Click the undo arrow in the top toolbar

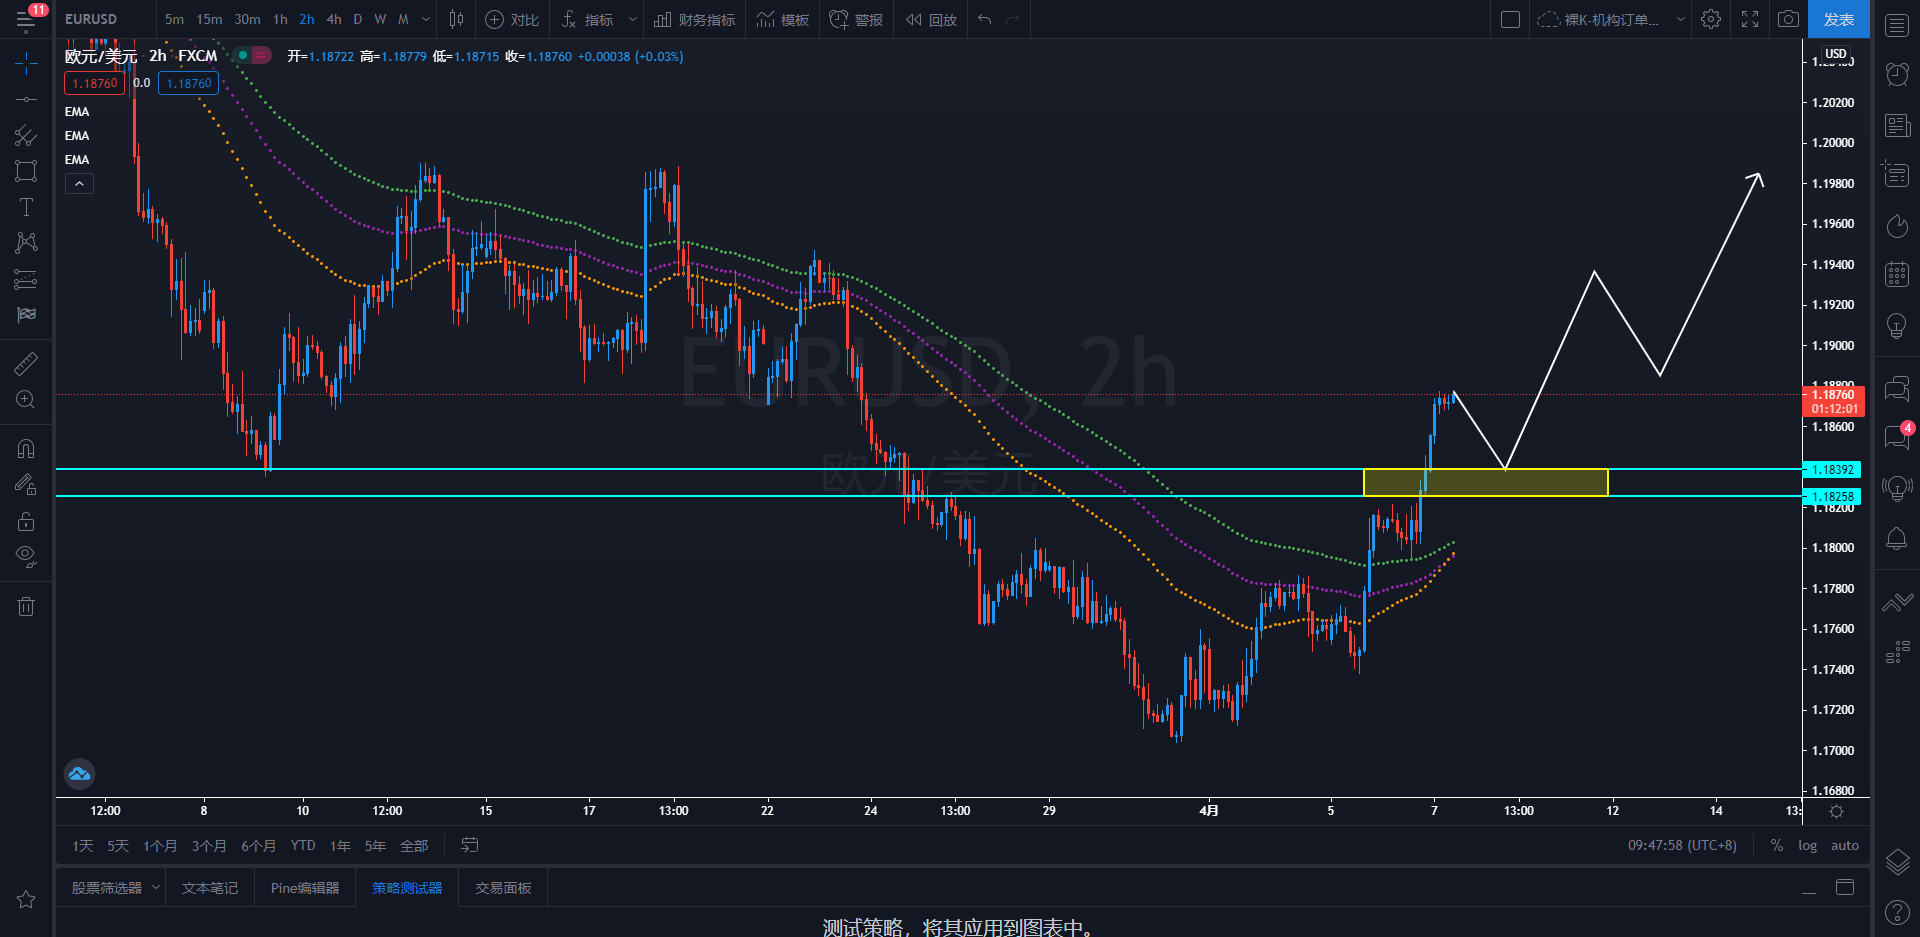(x=985, y=19)
